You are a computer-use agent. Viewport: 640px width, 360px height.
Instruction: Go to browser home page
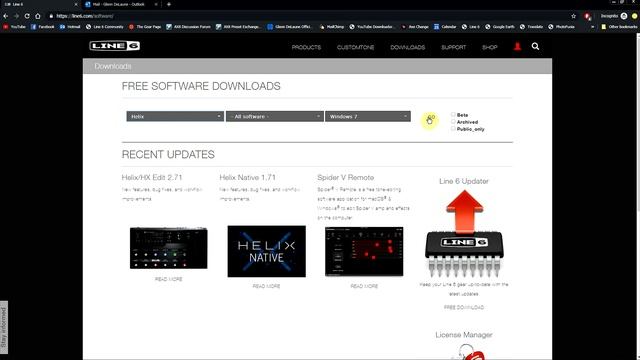click(x=38, y=16)
